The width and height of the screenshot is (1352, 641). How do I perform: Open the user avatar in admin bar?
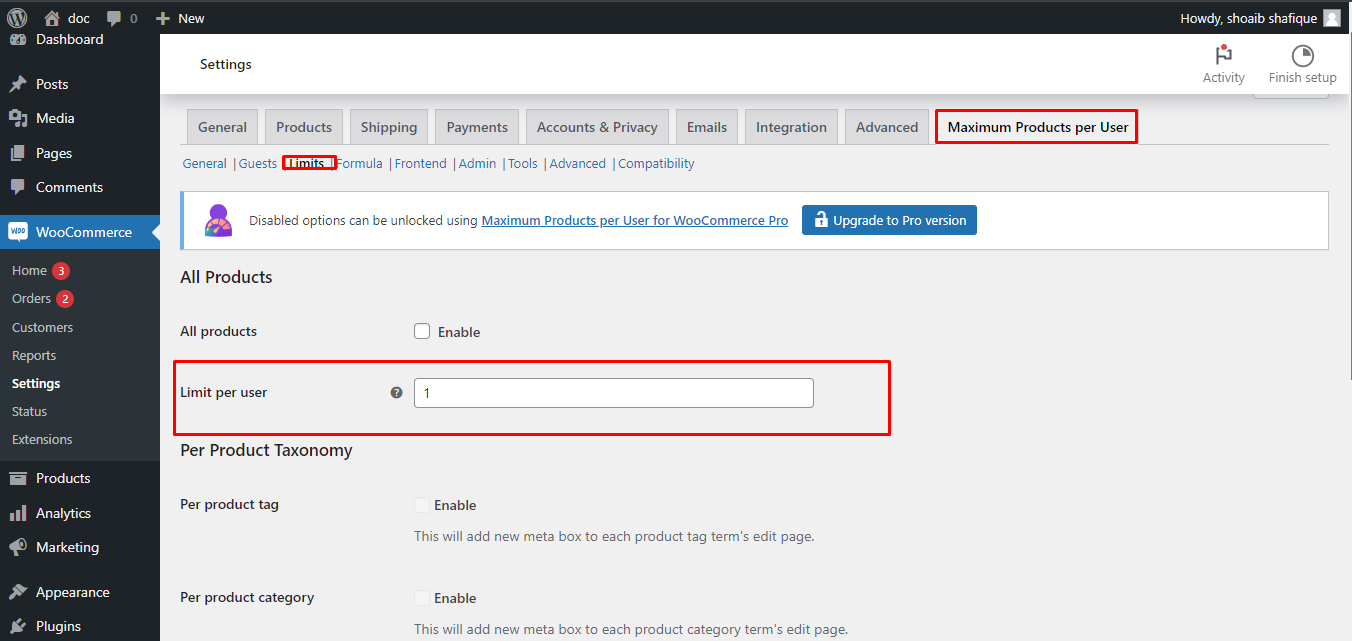click(x=1331, y=18)
